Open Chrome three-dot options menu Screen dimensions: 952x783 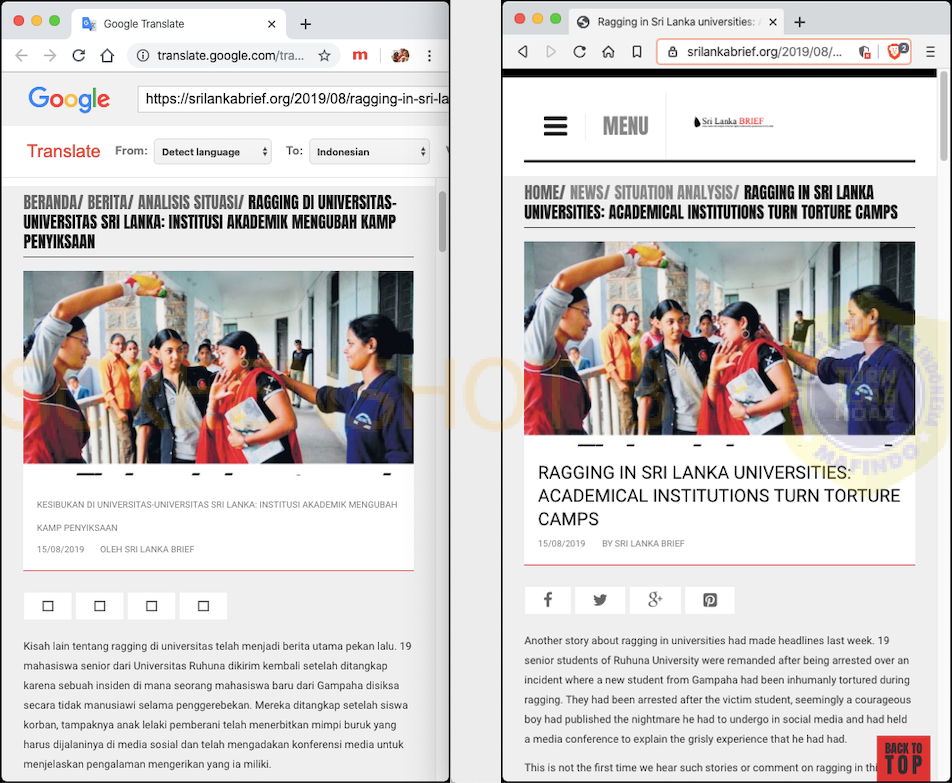click(x=429, y=56)
